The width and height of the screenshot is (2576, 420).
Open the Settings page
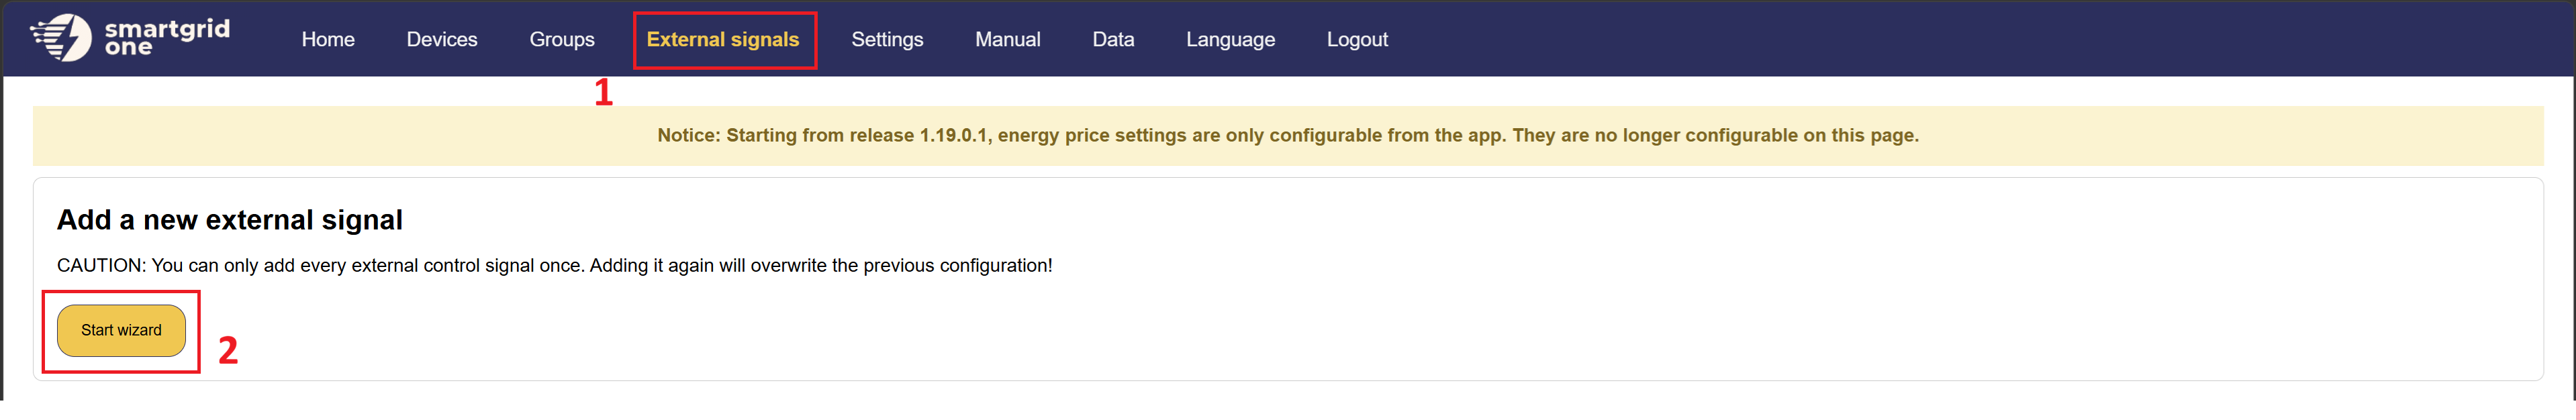(886, 40)
